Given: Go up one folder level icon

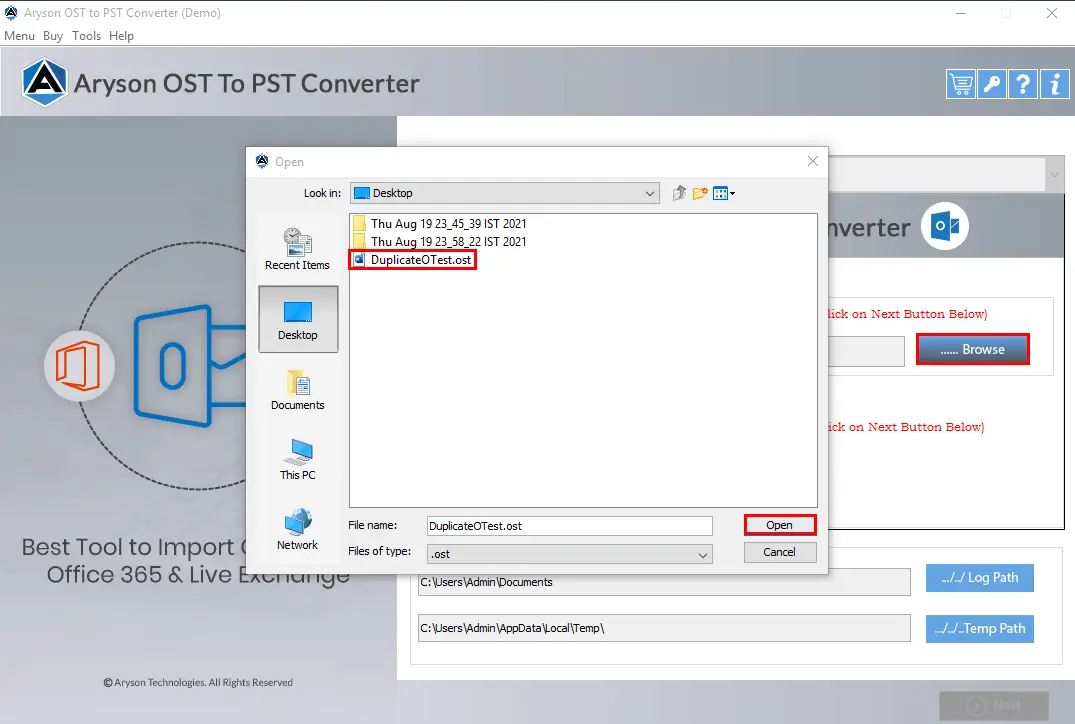Looking at the screenshot, I should pyautogui.click(x=679, y=193).
